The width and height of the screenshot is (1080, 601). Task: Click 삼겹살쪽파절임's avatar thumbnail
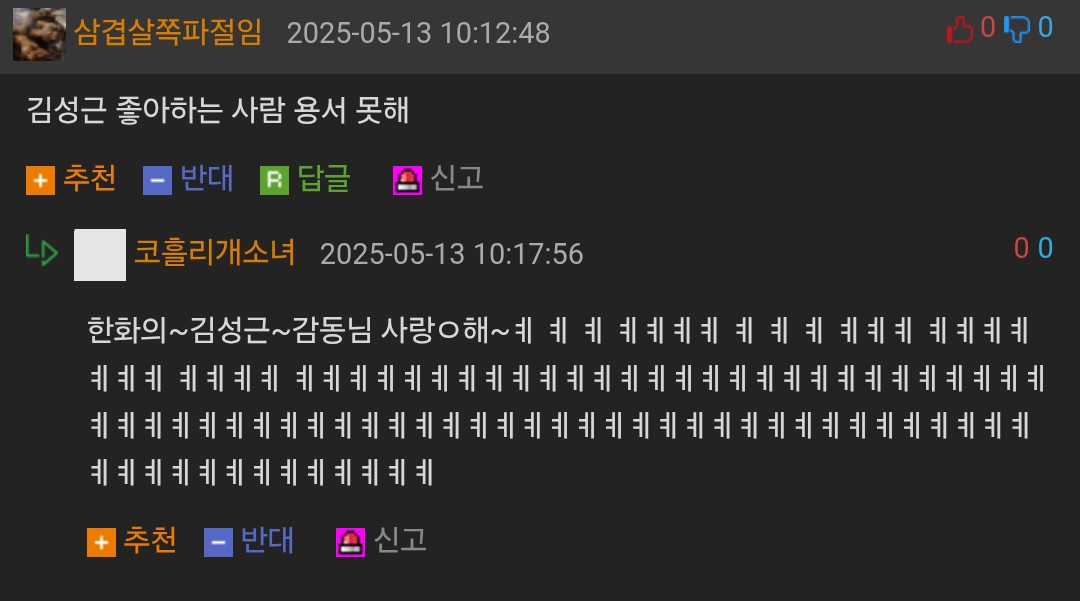39,34
